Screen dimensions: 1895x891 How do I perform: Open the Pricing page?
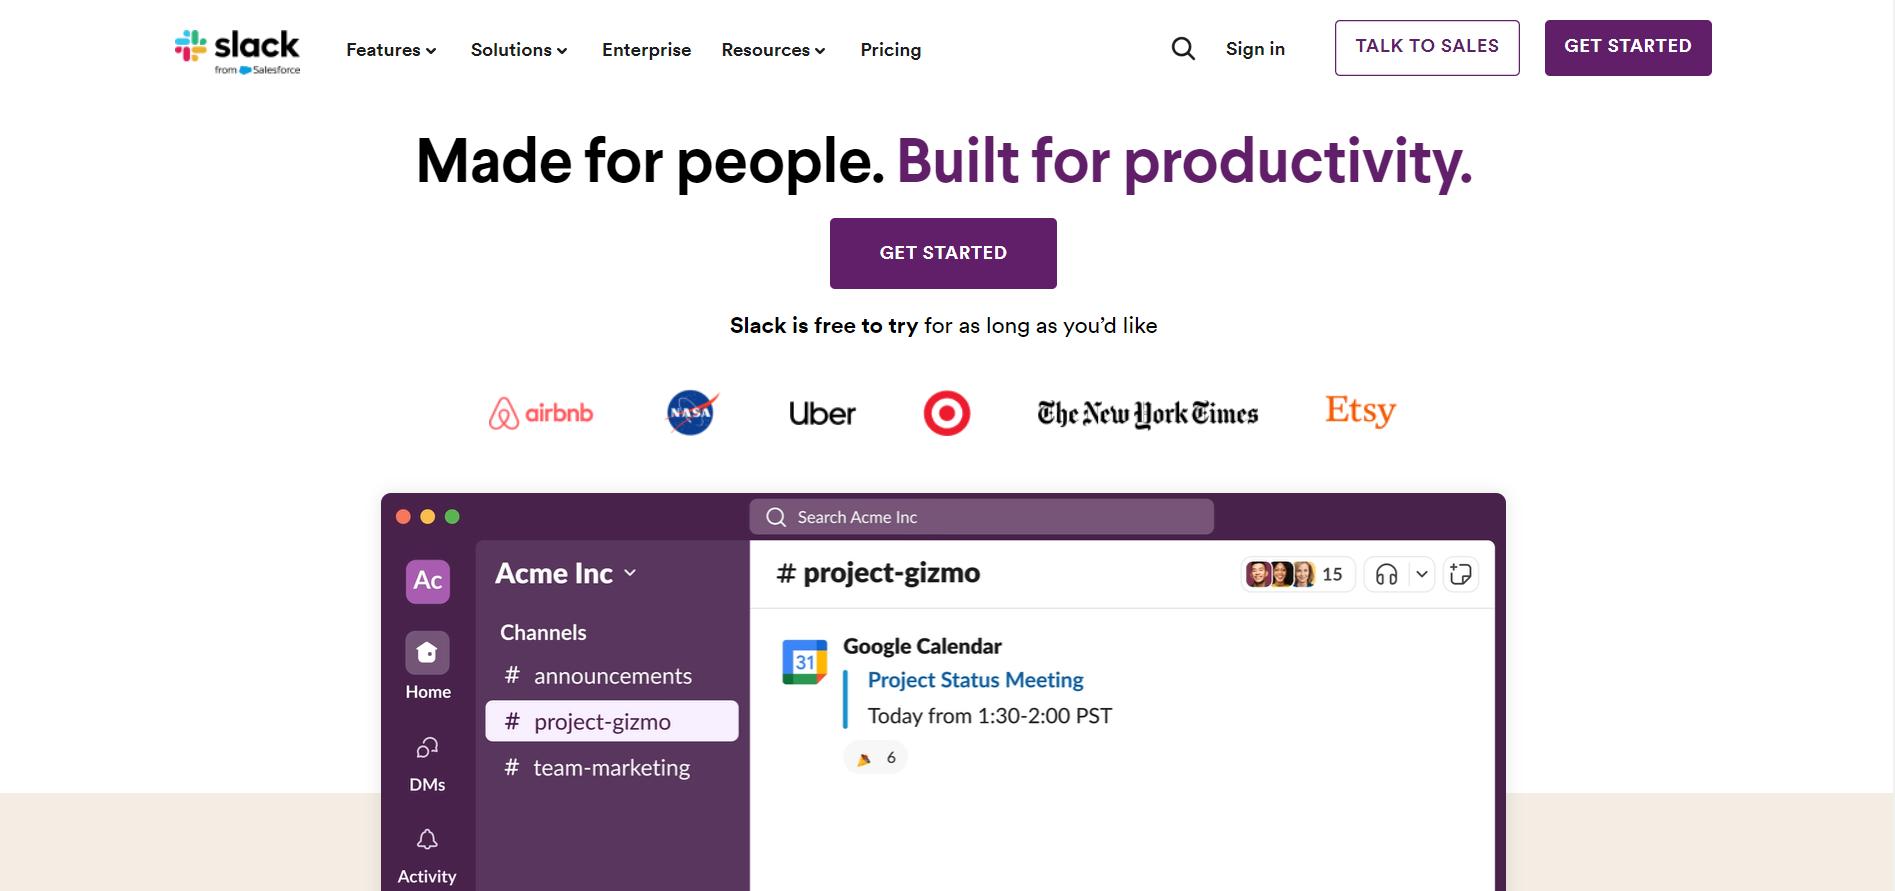click(x=890, y=50)
